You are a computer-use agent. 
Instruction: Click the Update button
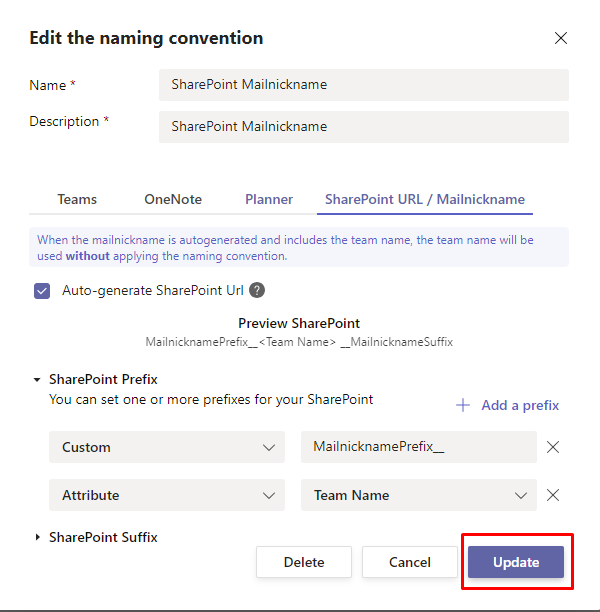click(516, 562)
